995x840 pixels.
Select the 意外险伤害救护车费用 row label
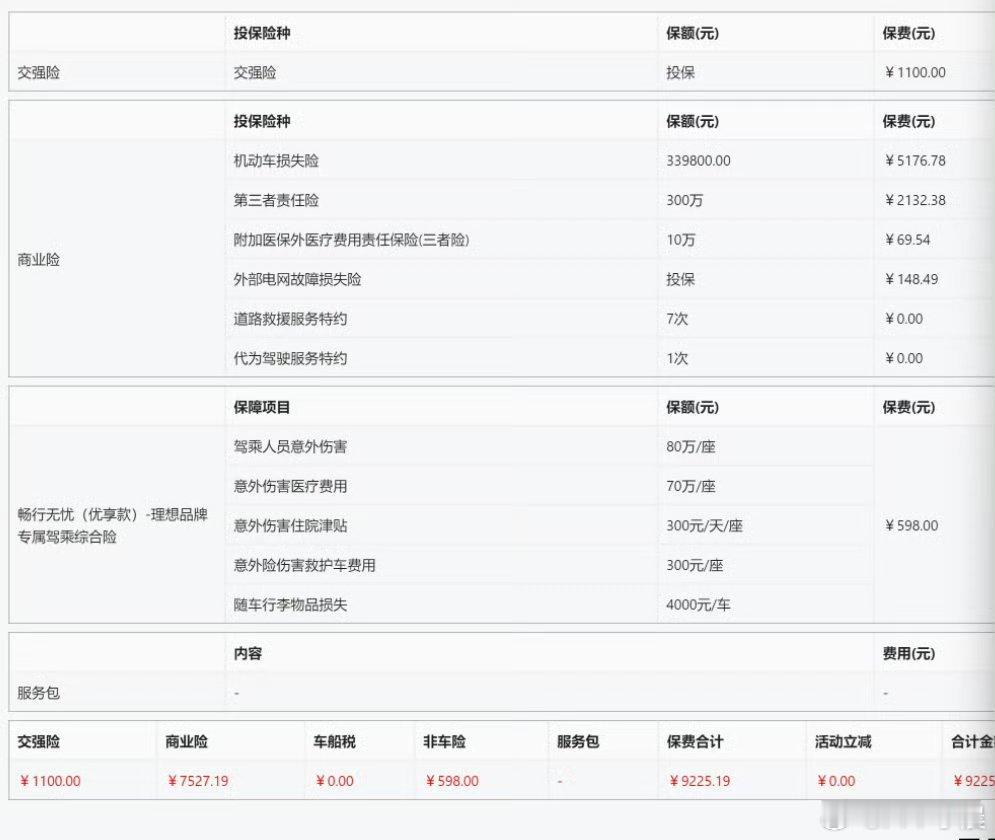click(305, 565)
